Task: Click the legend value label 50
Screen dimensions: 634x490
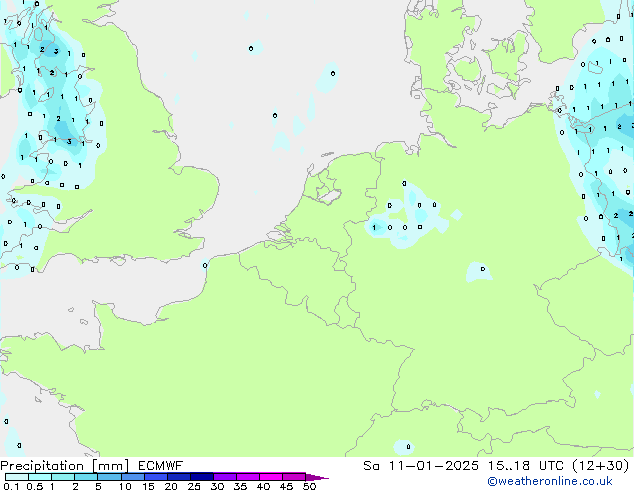Action: click(309, 487)
